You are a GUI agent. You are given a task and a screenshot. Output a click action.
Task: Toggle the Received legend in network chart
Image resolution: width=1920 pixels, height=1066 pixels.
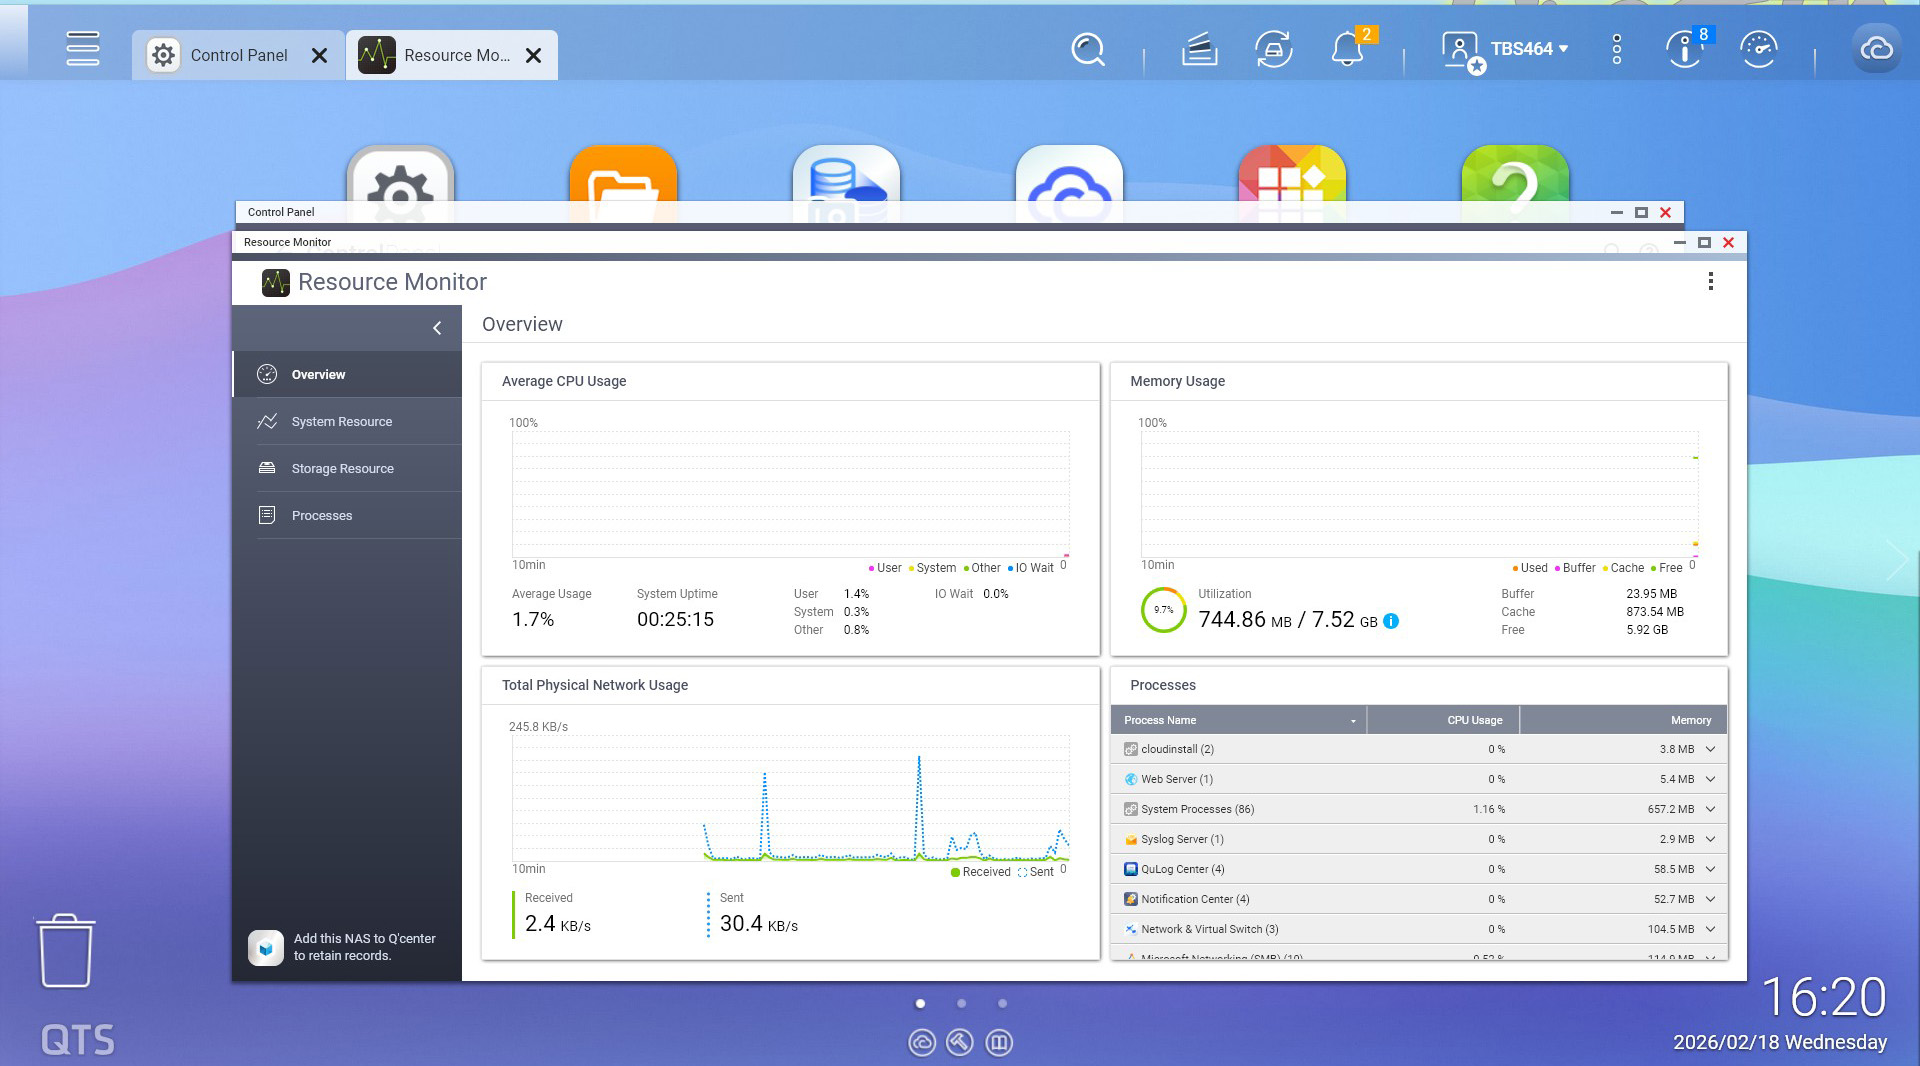tap(980, 872)
